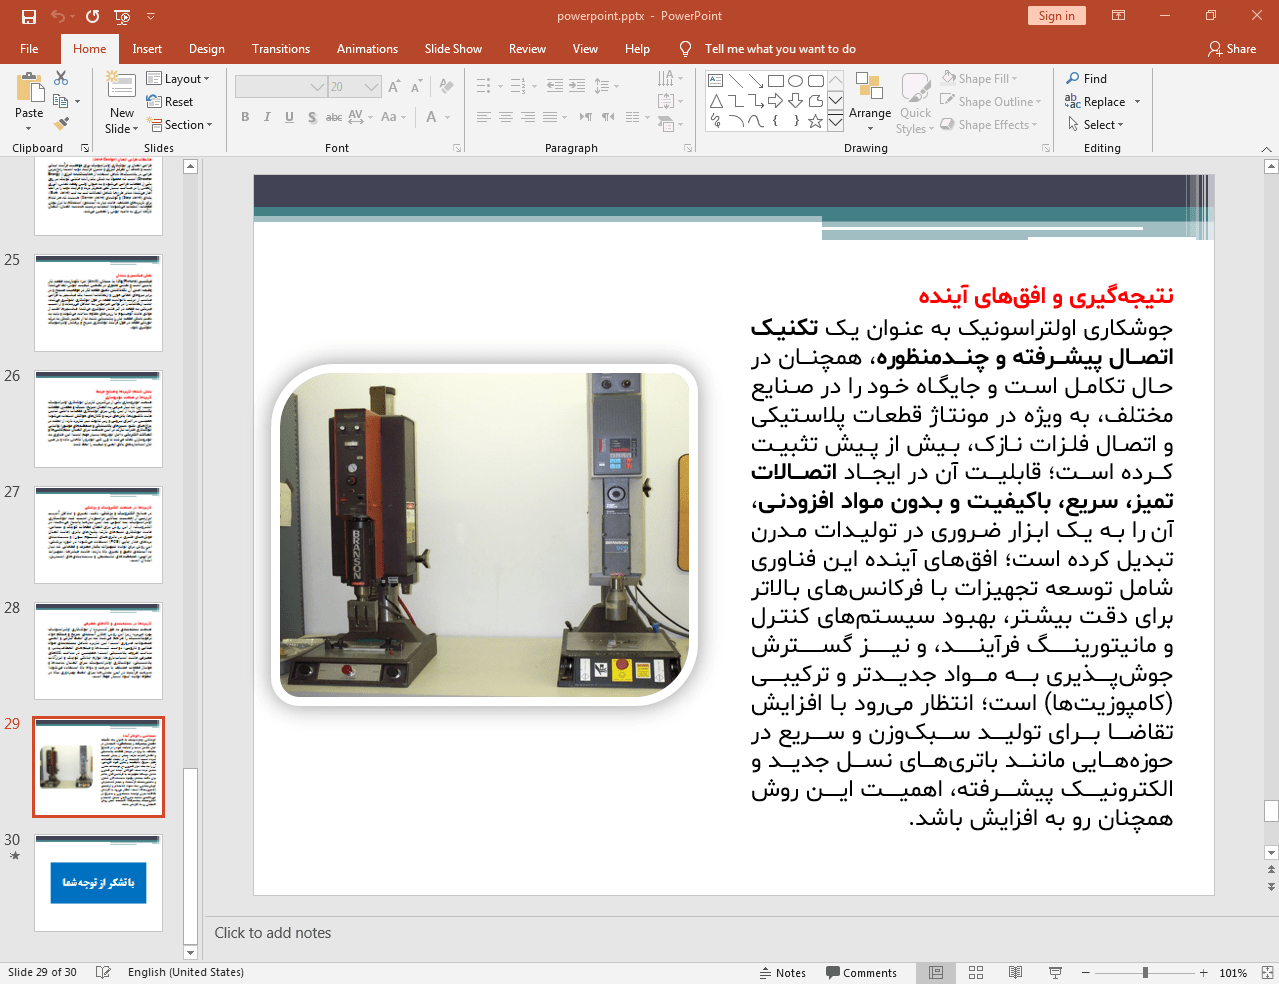Adjust the zoom slider

pos(1145,972)
